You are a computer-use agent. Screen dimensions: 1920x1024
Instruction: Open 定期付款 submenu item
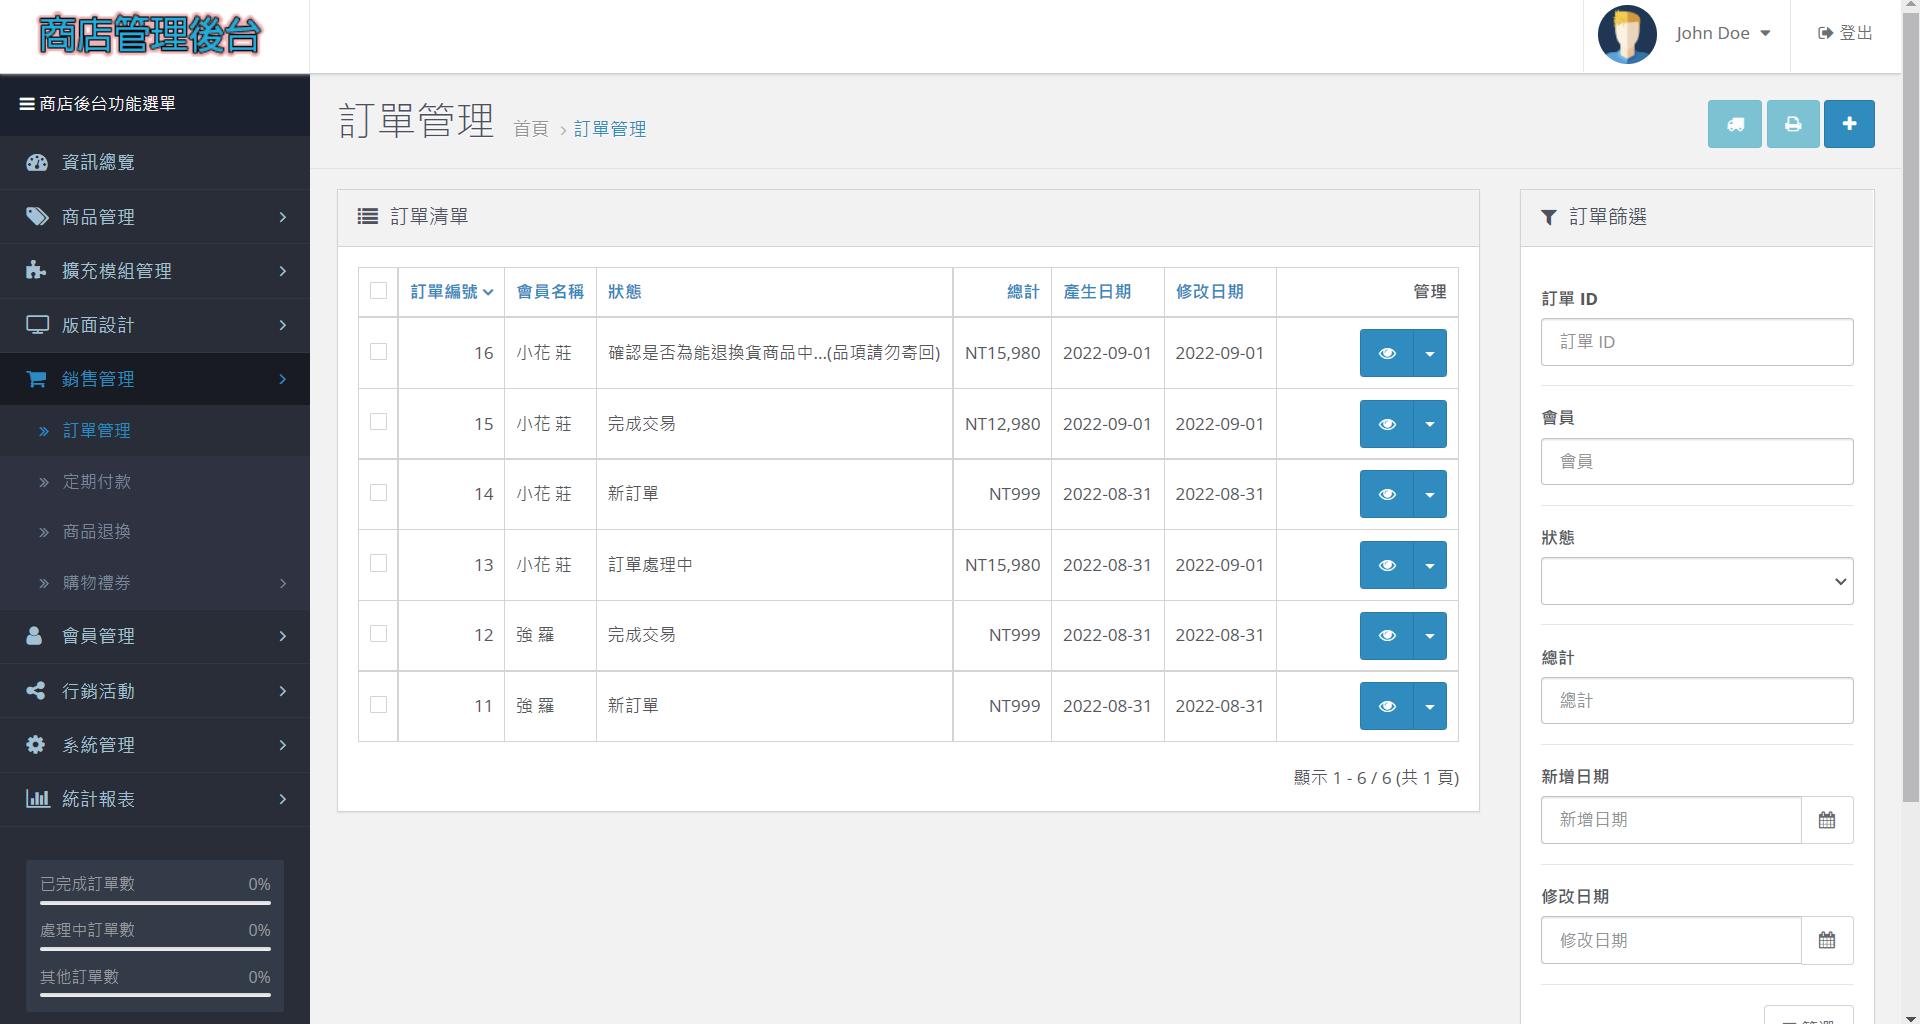click(155, 482)
